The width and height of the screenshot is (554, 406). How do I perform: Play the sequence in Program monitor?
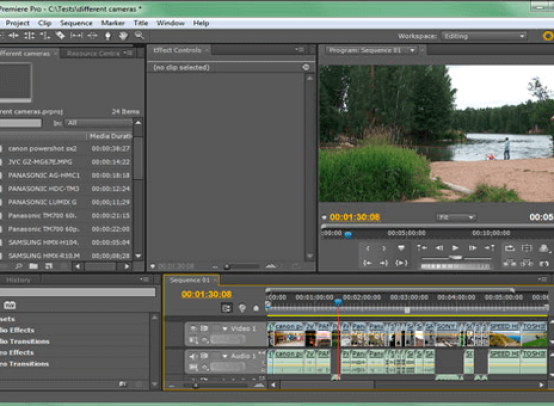[x=455, y=248]
